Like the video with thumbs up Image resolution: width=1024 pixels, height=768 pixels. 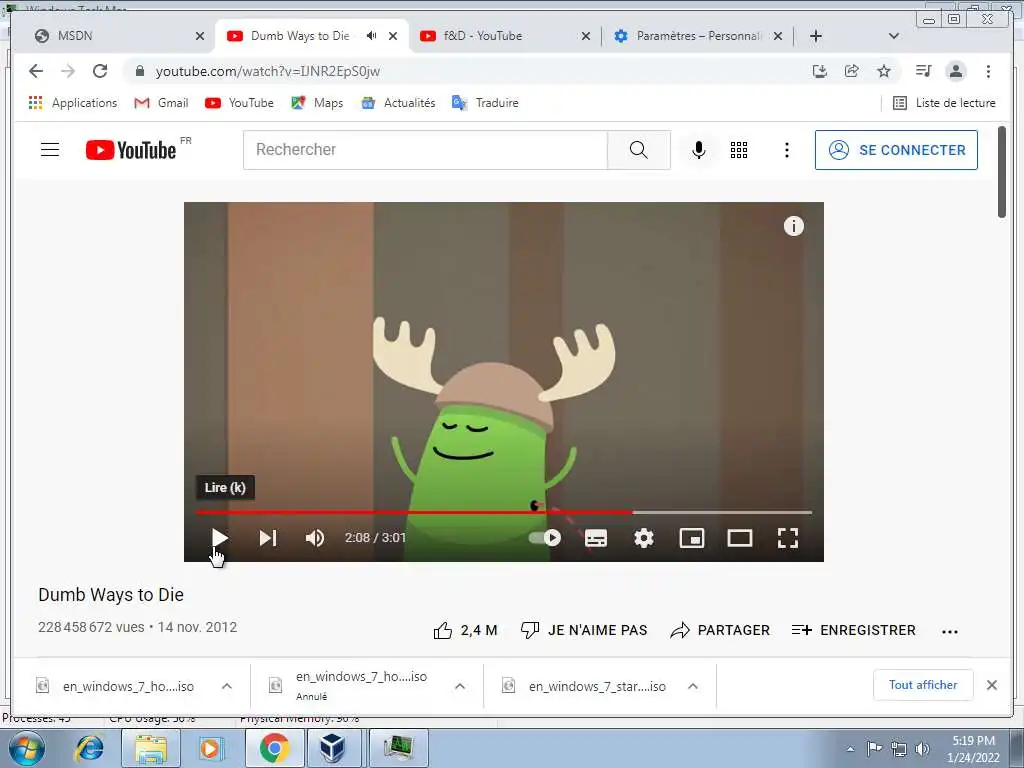point(465,630)
